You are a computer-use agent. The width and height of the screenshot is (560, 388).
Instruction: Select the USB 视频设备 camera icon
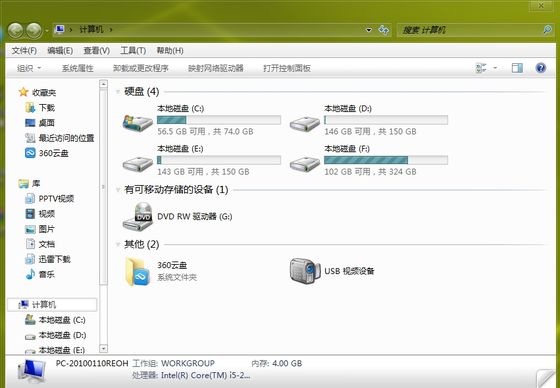(x=305, y=271)
